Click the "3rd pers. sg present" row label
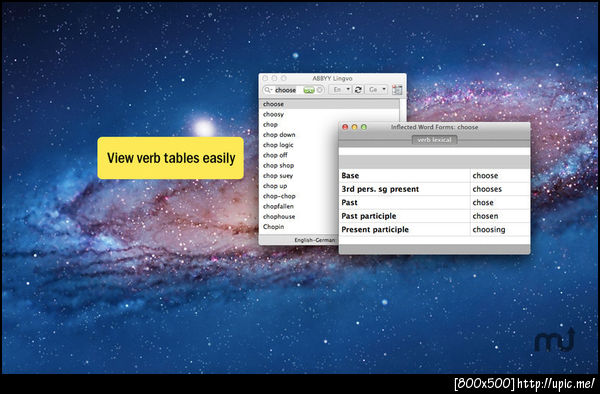600x394 pixels. click(x=380, y=189)
